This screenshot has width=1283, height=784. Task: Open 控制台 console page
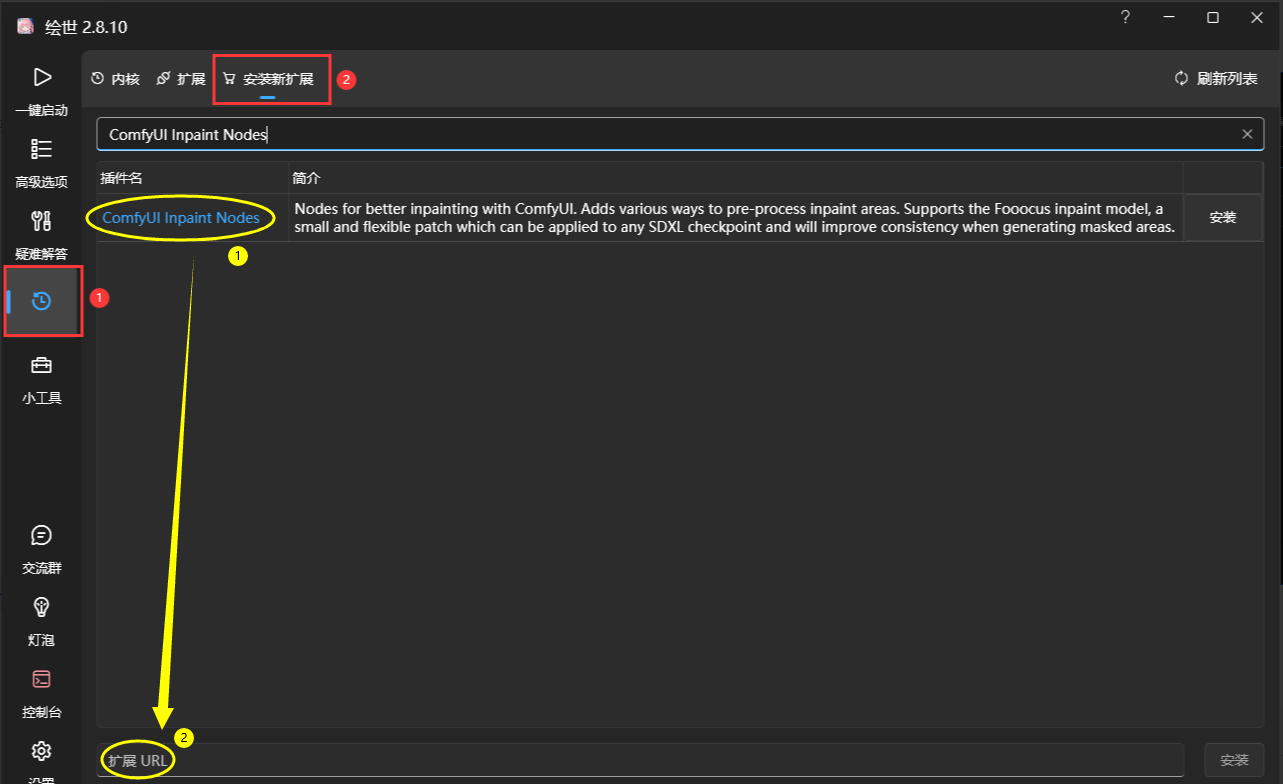tap(41, 694)
